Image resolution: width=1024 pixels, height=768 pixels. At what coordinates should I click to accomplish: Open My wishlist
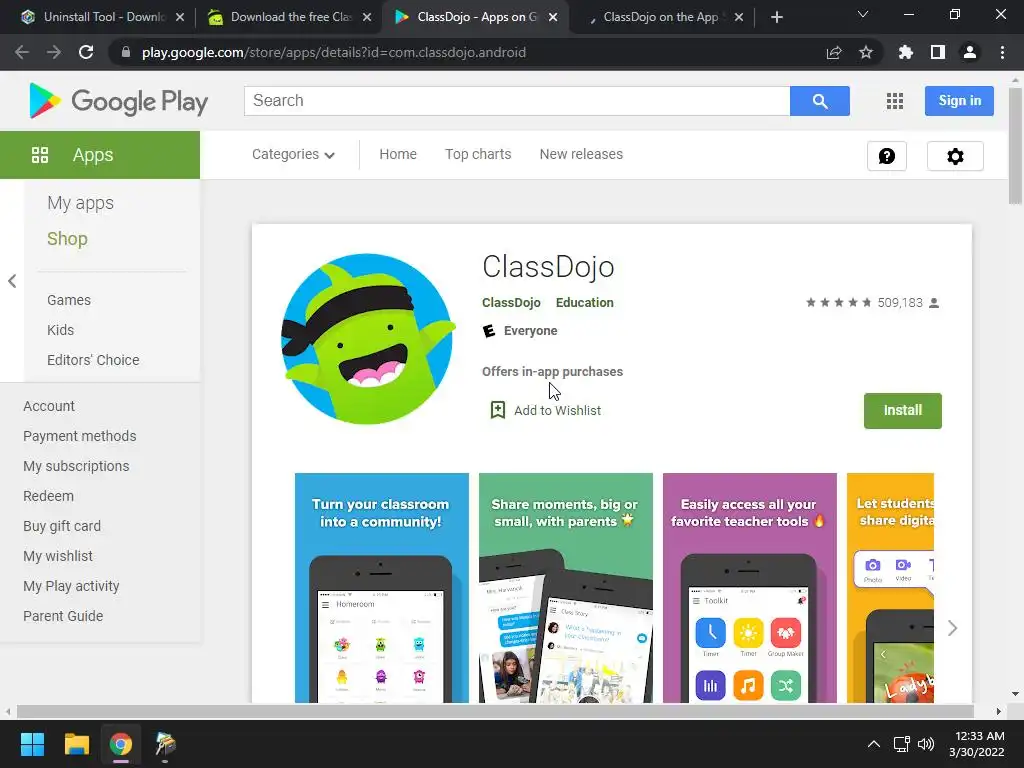[x=58, y=556]
